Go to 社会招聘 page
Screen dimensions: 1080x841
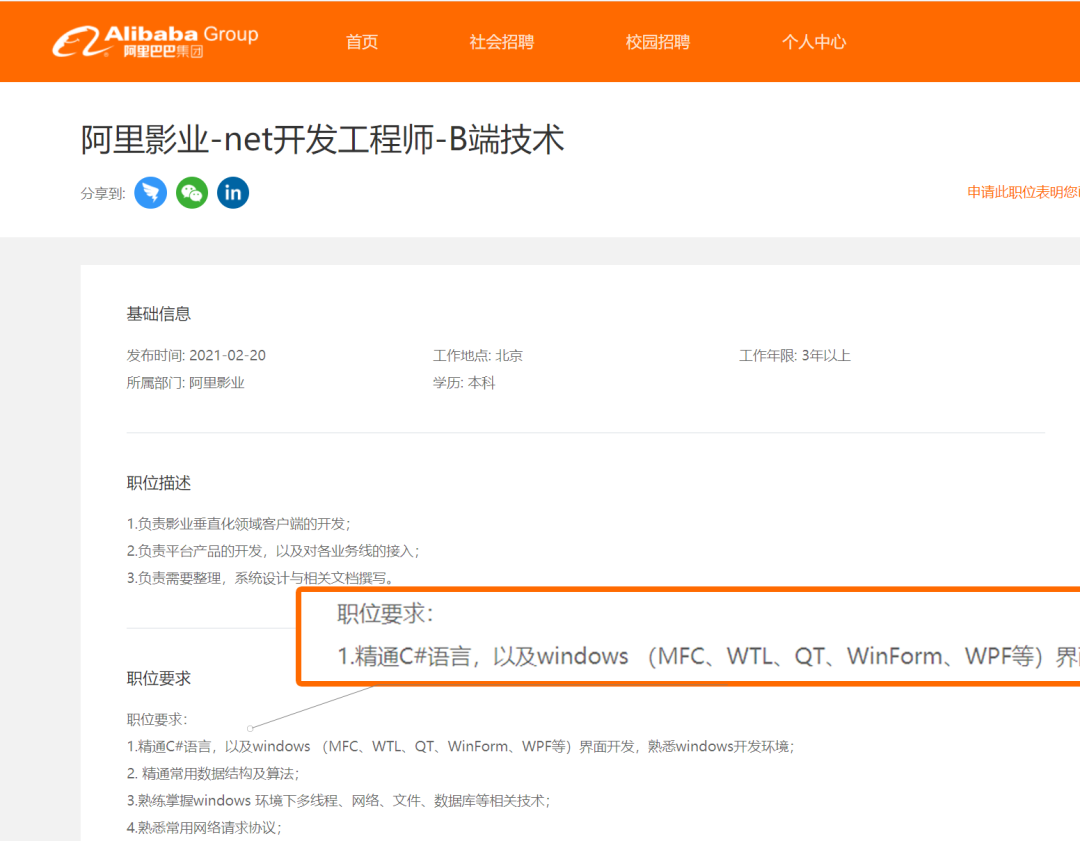501,42
